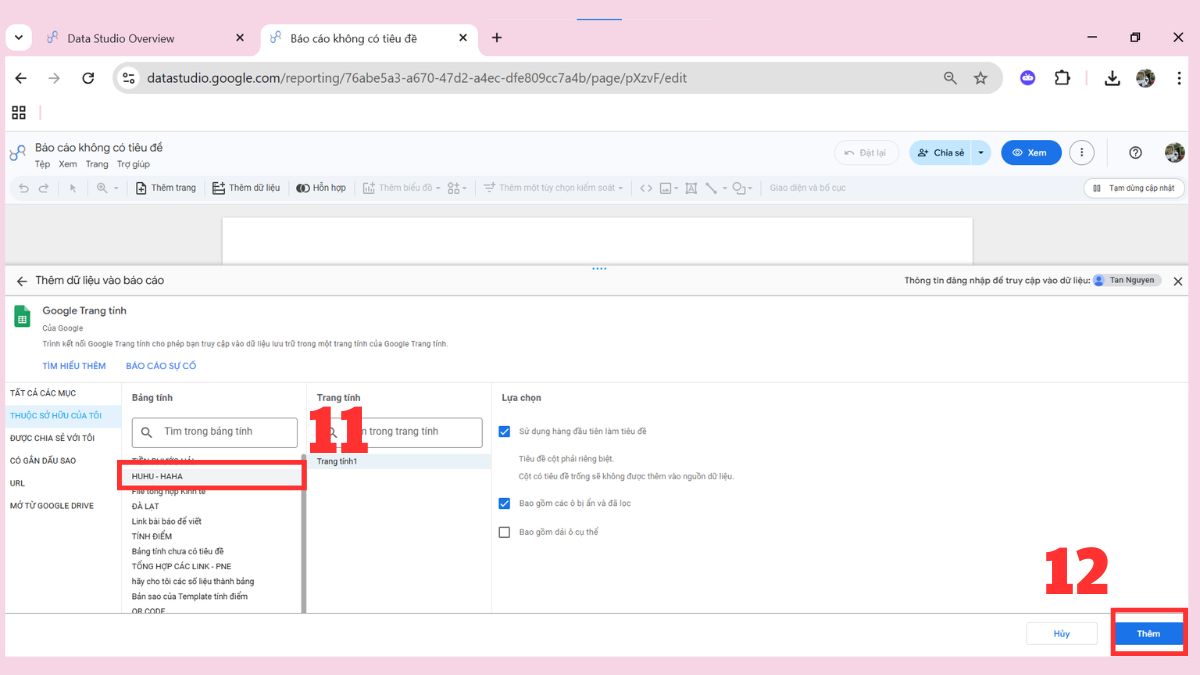Click the text box tool icon

tap(691, 188)
